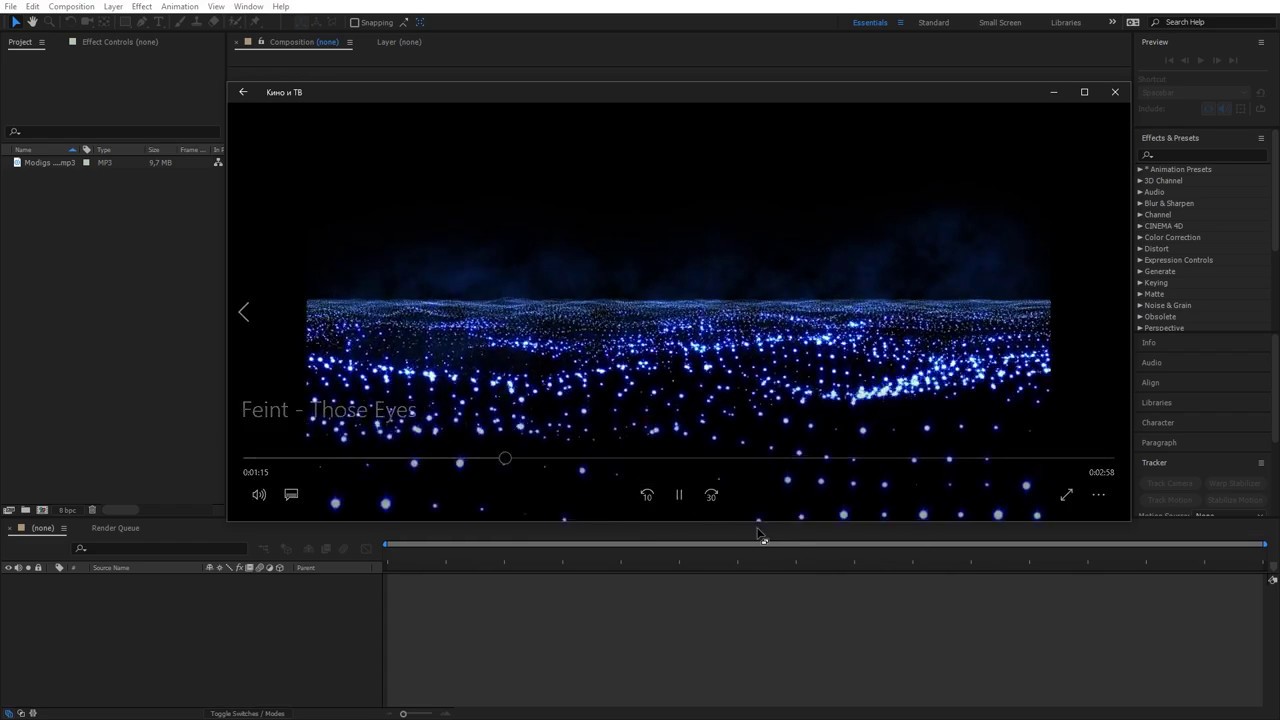Select the Zoom magnifier tool
The image size is (1280, 720).
(x=49, y=22)
